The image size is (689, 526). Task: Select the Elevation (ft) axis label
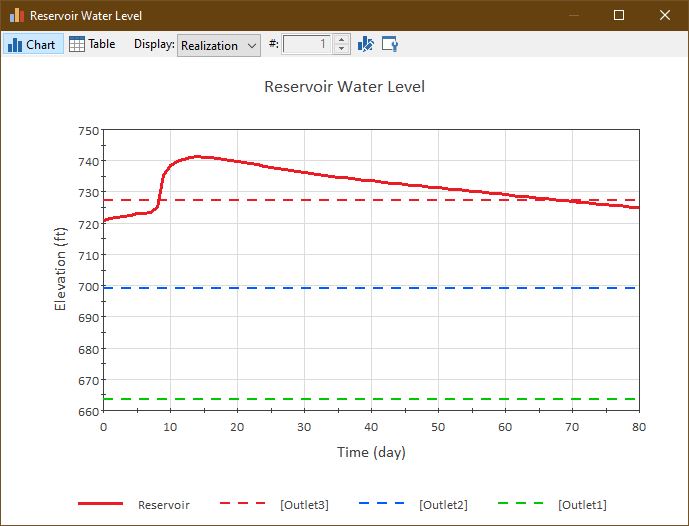click(60, 268)
